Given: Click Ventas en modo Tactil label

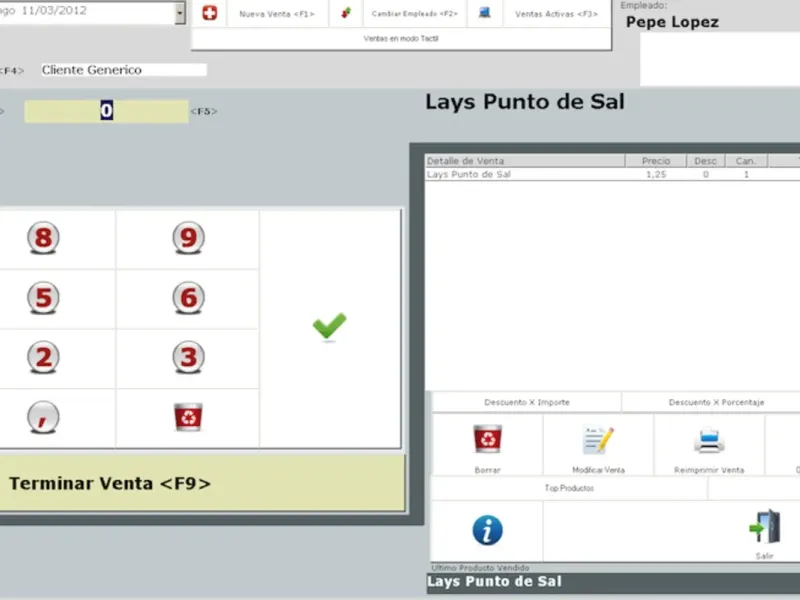Looking at the screenshot, I should tap(401, 38).
